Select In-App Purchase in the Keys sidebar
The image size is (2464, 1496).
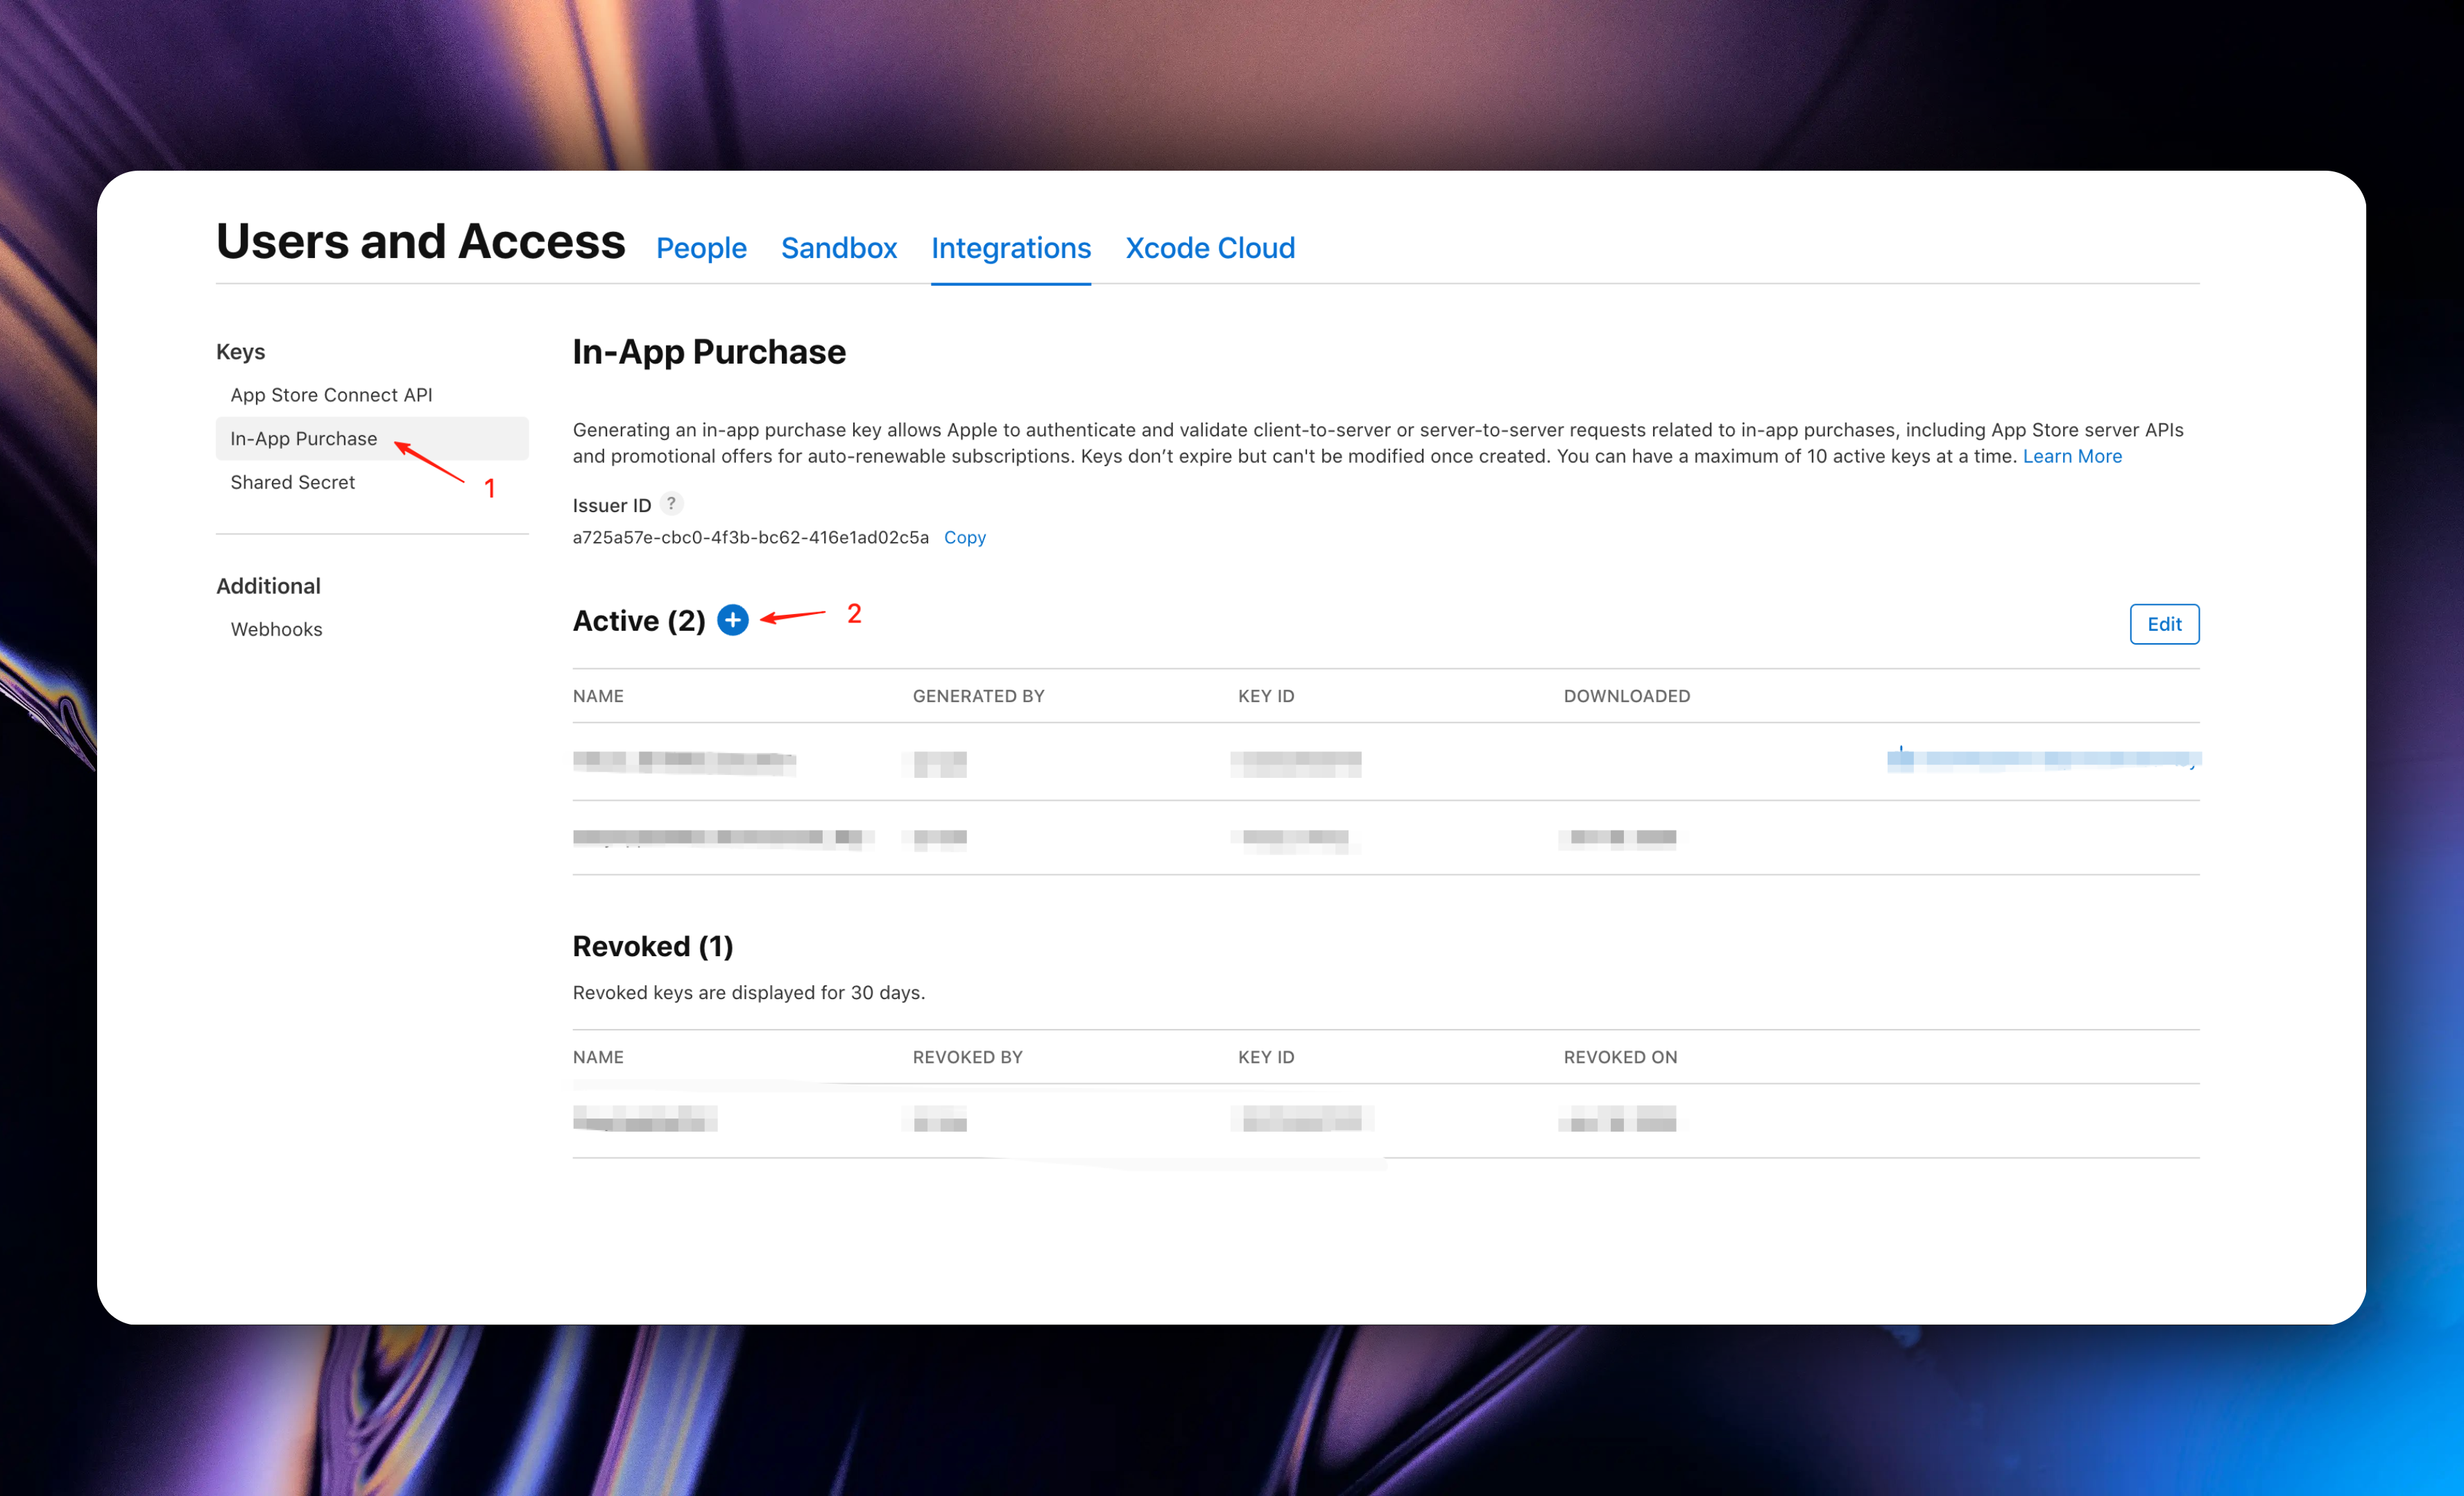(303, 439)
